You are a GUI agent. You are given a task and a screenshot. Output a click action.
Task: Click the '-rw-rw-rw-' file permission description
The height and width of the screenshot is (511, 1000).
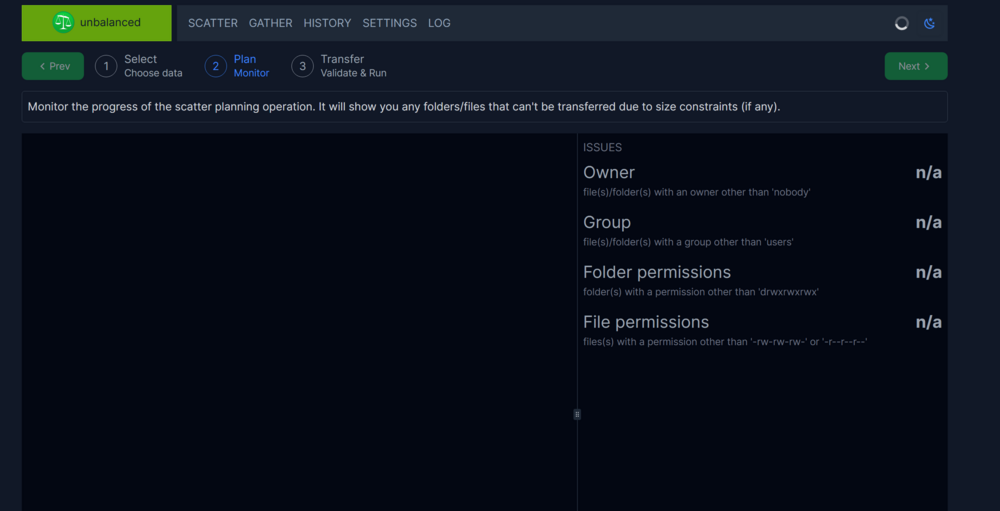tap(725, 342)
